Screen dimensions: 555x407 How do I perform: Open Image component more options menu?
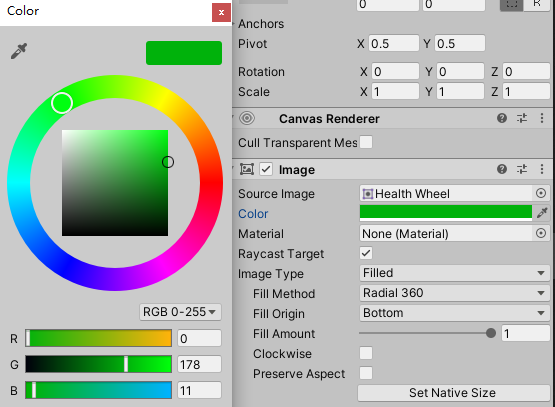tap(542, 169)
